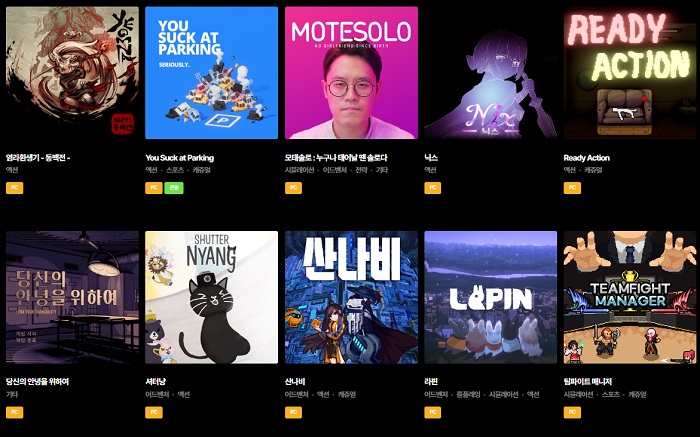Click the green console badge under You Suck at Parking
Image resolution: width=700 pixels, height=437 pixels.
(174, 188)
